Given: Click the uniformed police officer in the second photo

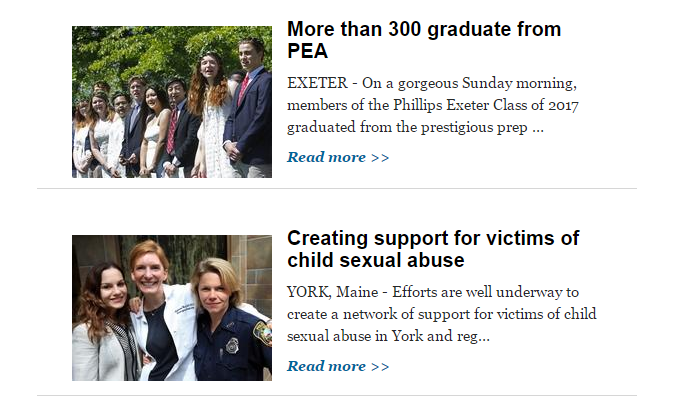Looking at the screenshot, I should (x=228, y=330).
